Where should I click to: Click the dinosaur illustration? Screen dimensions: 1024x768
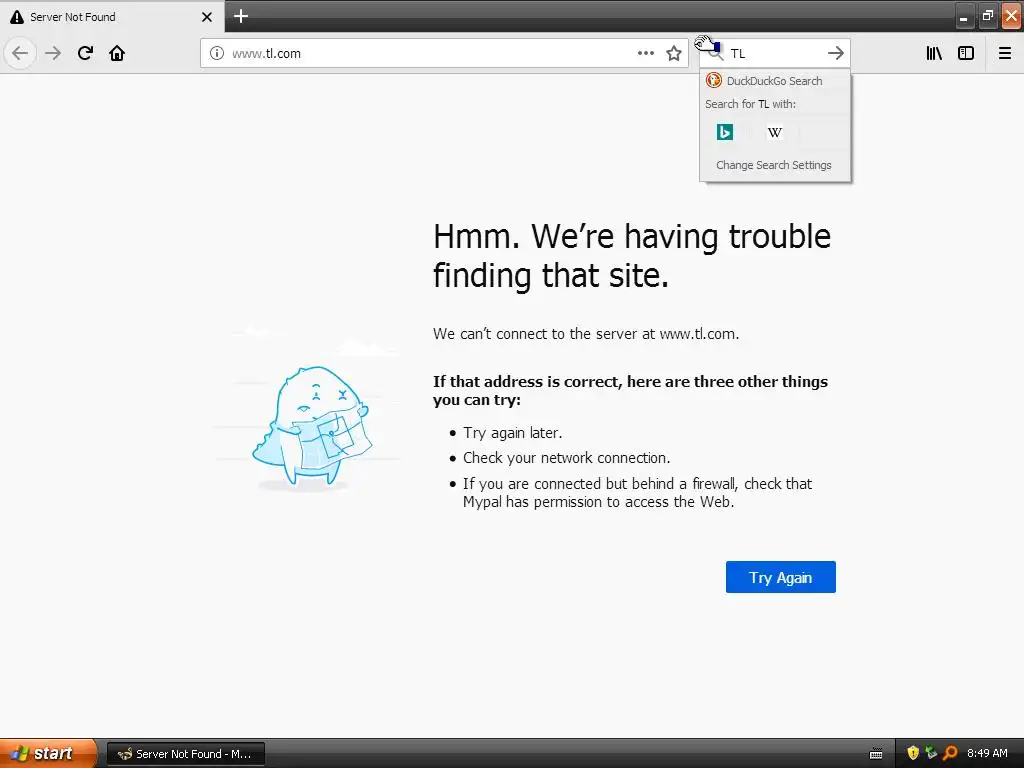[311, 428]
